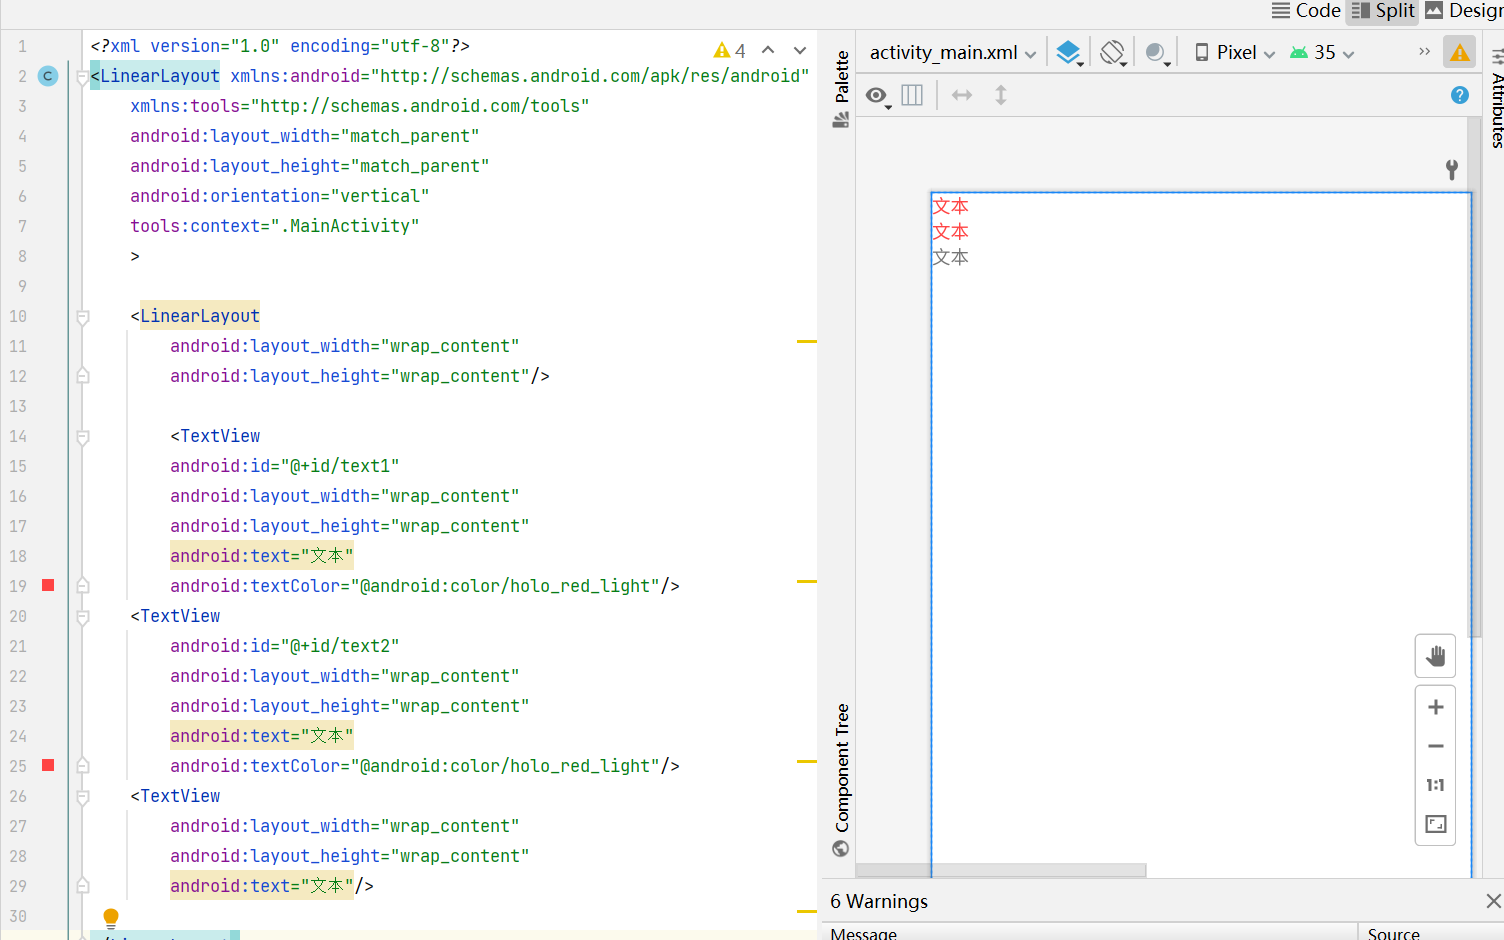Image resolution: width=1504 pixels, height=940 pixels.
Task: Click the horizontal scrollbar under preview
Action: tap(1001, 870)
